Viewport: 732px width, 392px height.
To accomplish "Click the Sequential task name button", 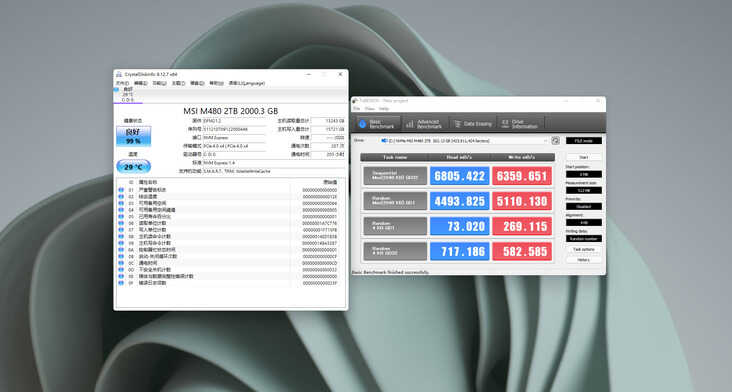I will pyautogui.click(x=395, y=176).
